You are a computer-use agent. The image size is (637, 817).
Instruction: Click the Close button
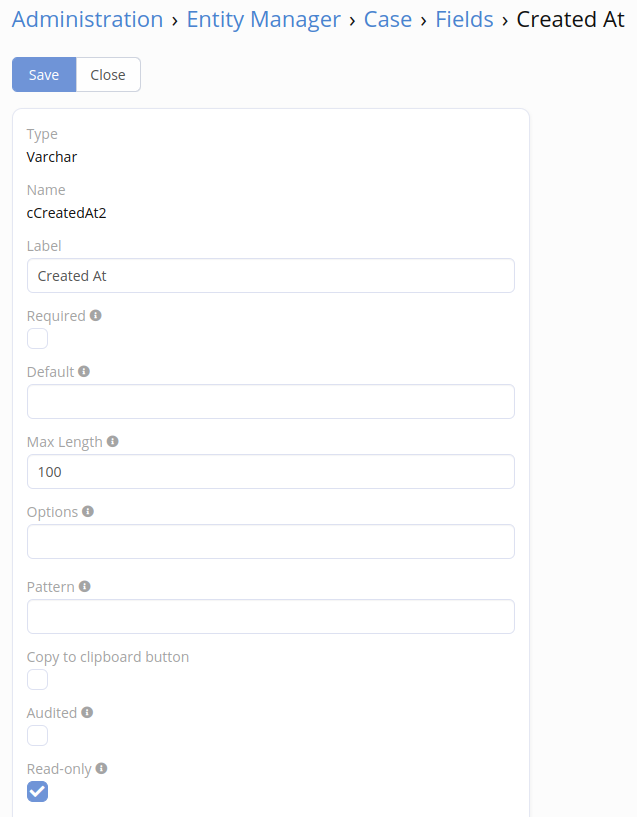pyautogui.click(x=108, y=75)
